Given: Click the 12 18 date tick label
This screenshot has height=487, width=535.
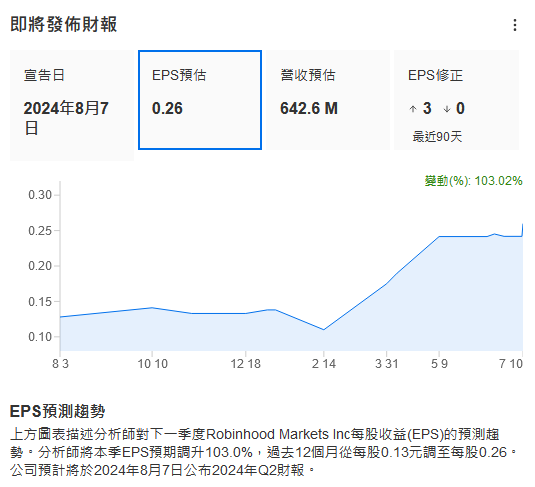Looking at the screenshot, I should (x=246, y=363).
